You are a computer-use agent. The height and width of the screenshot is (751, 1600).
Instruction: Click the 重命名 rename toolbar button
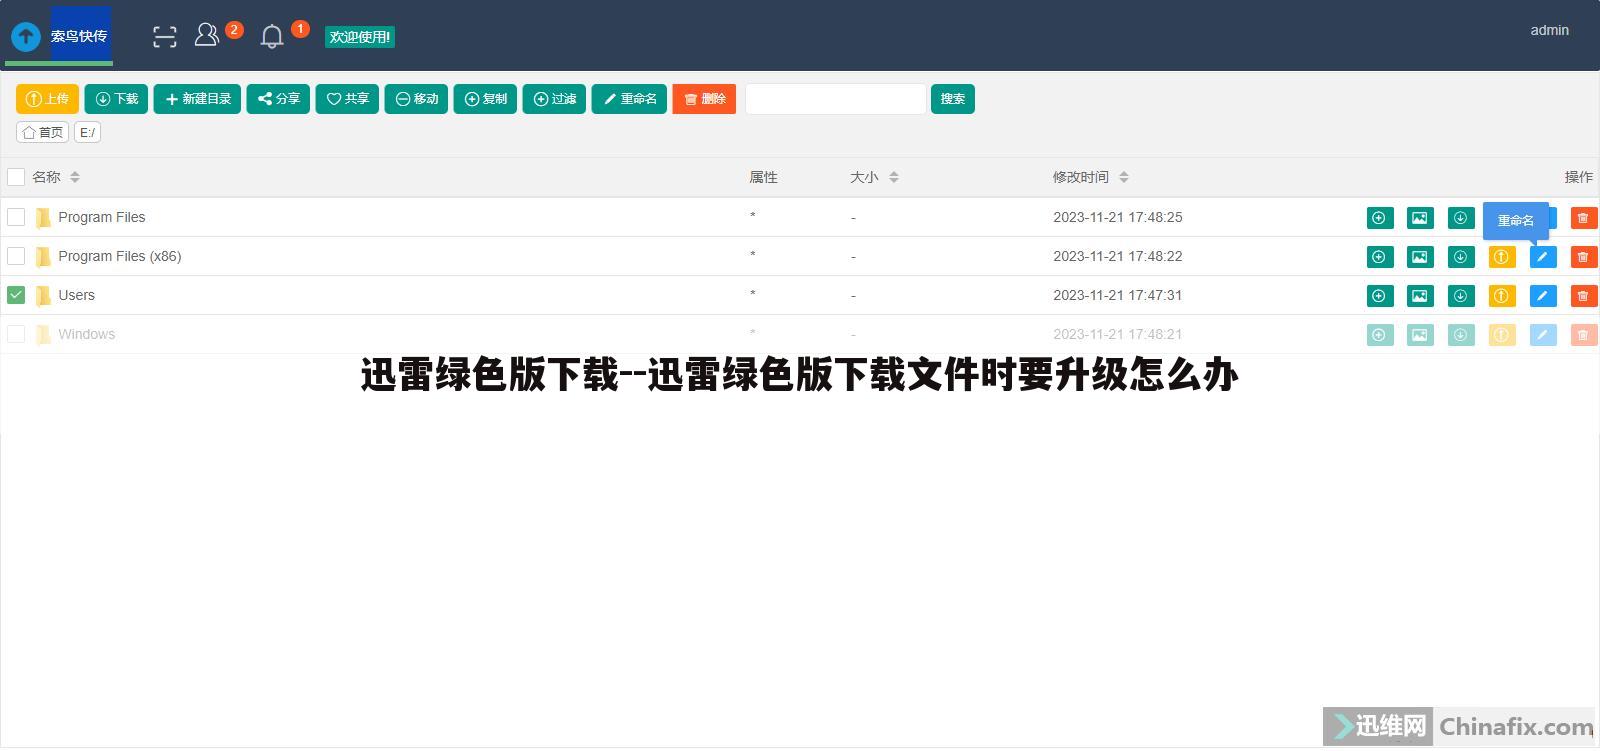[x=629, y=99]
